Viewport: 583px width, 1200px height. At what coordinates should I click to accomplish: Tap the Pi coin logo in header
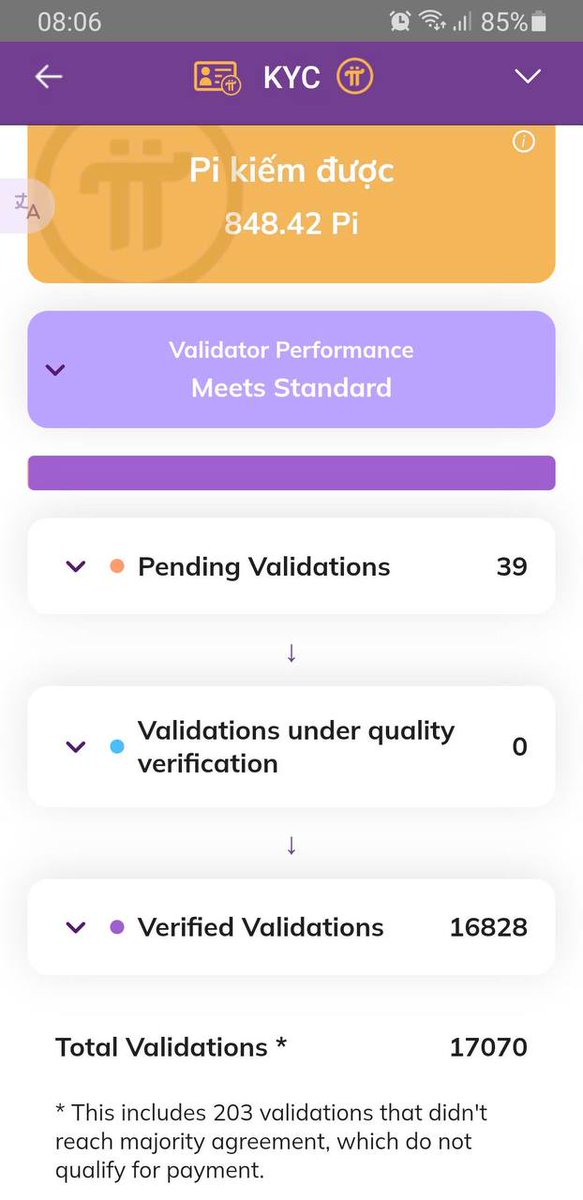(354, 77)
